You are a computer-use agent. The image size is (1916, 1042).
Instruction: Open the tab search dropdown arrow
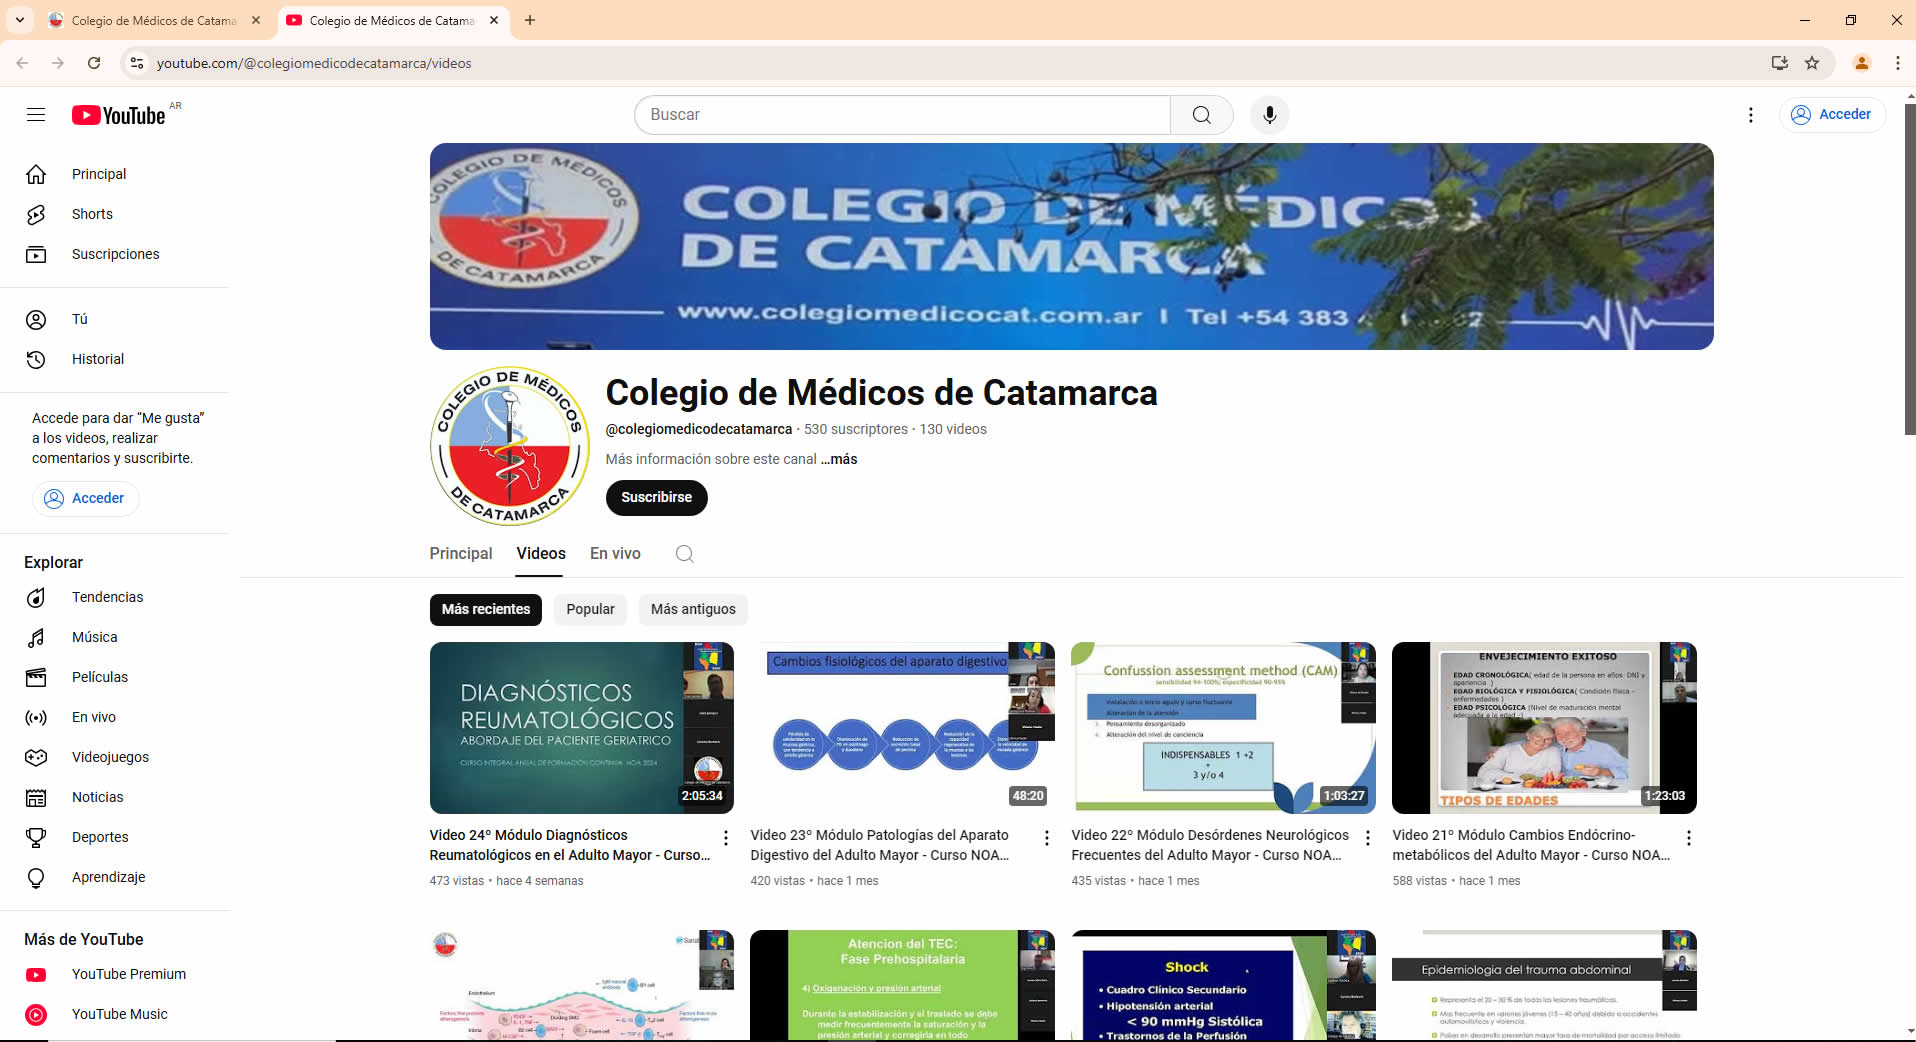point(20,20)
